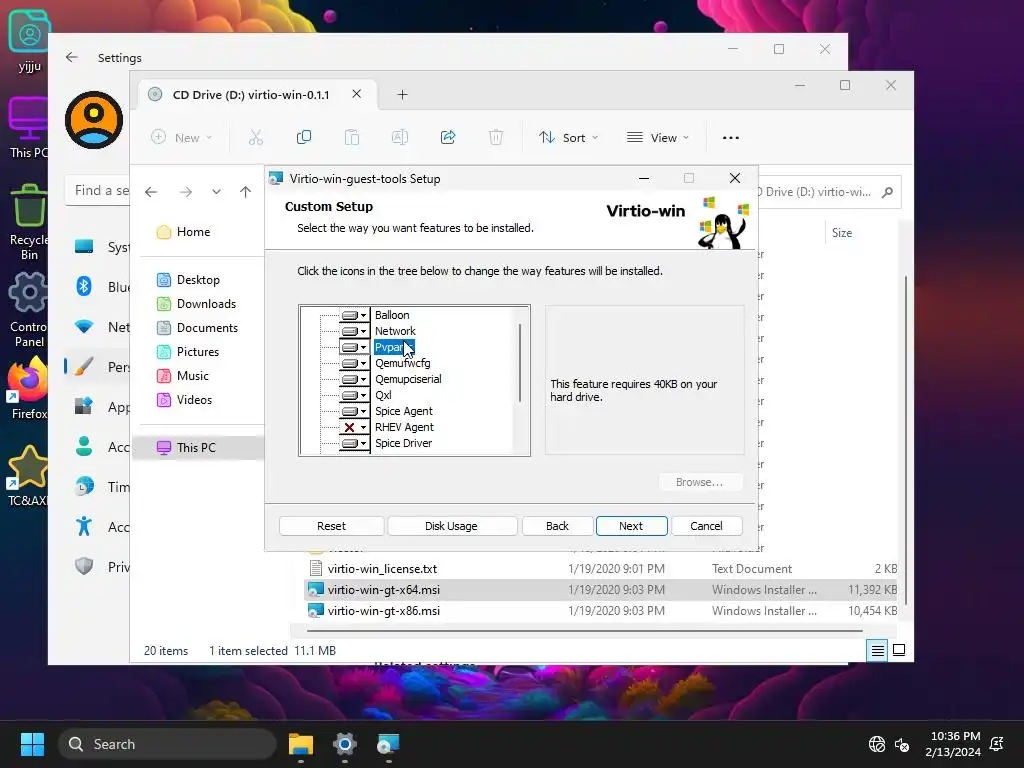Open See more options ellipsis menu
This screenshot has height=768, width=1024.
731,138
